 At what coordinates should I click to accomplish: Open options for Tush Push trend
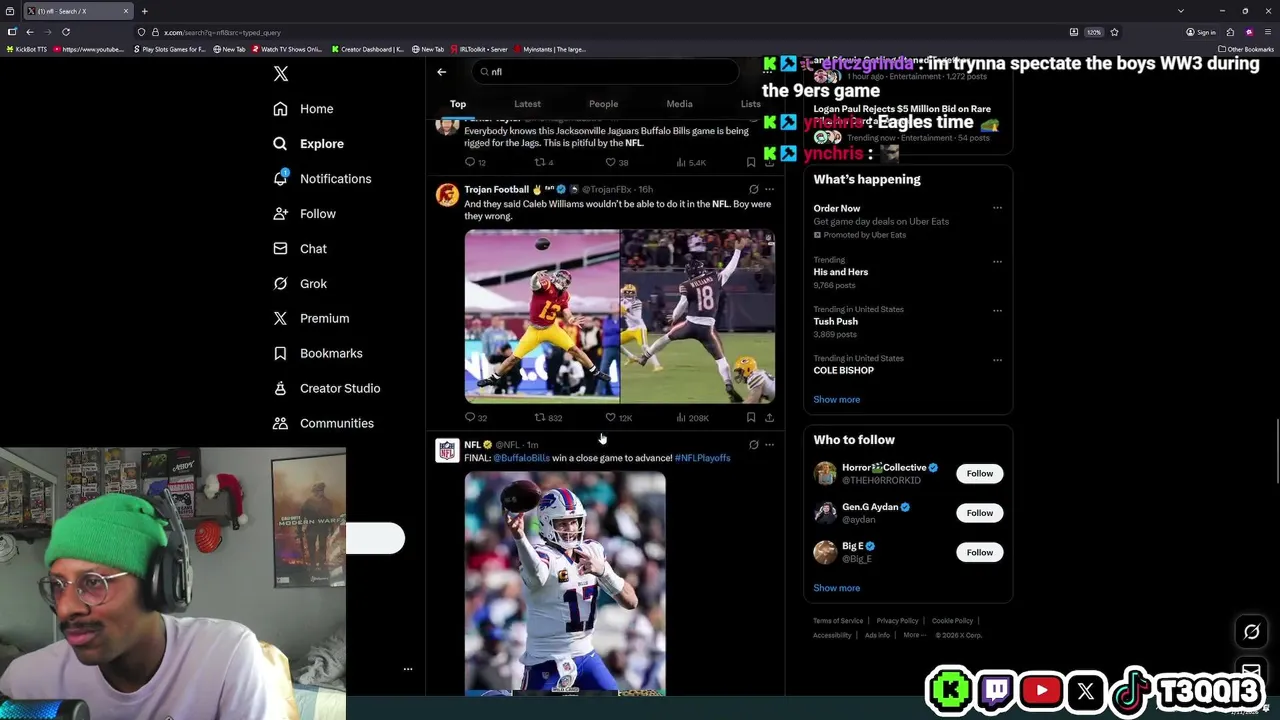tap(997, 310)
